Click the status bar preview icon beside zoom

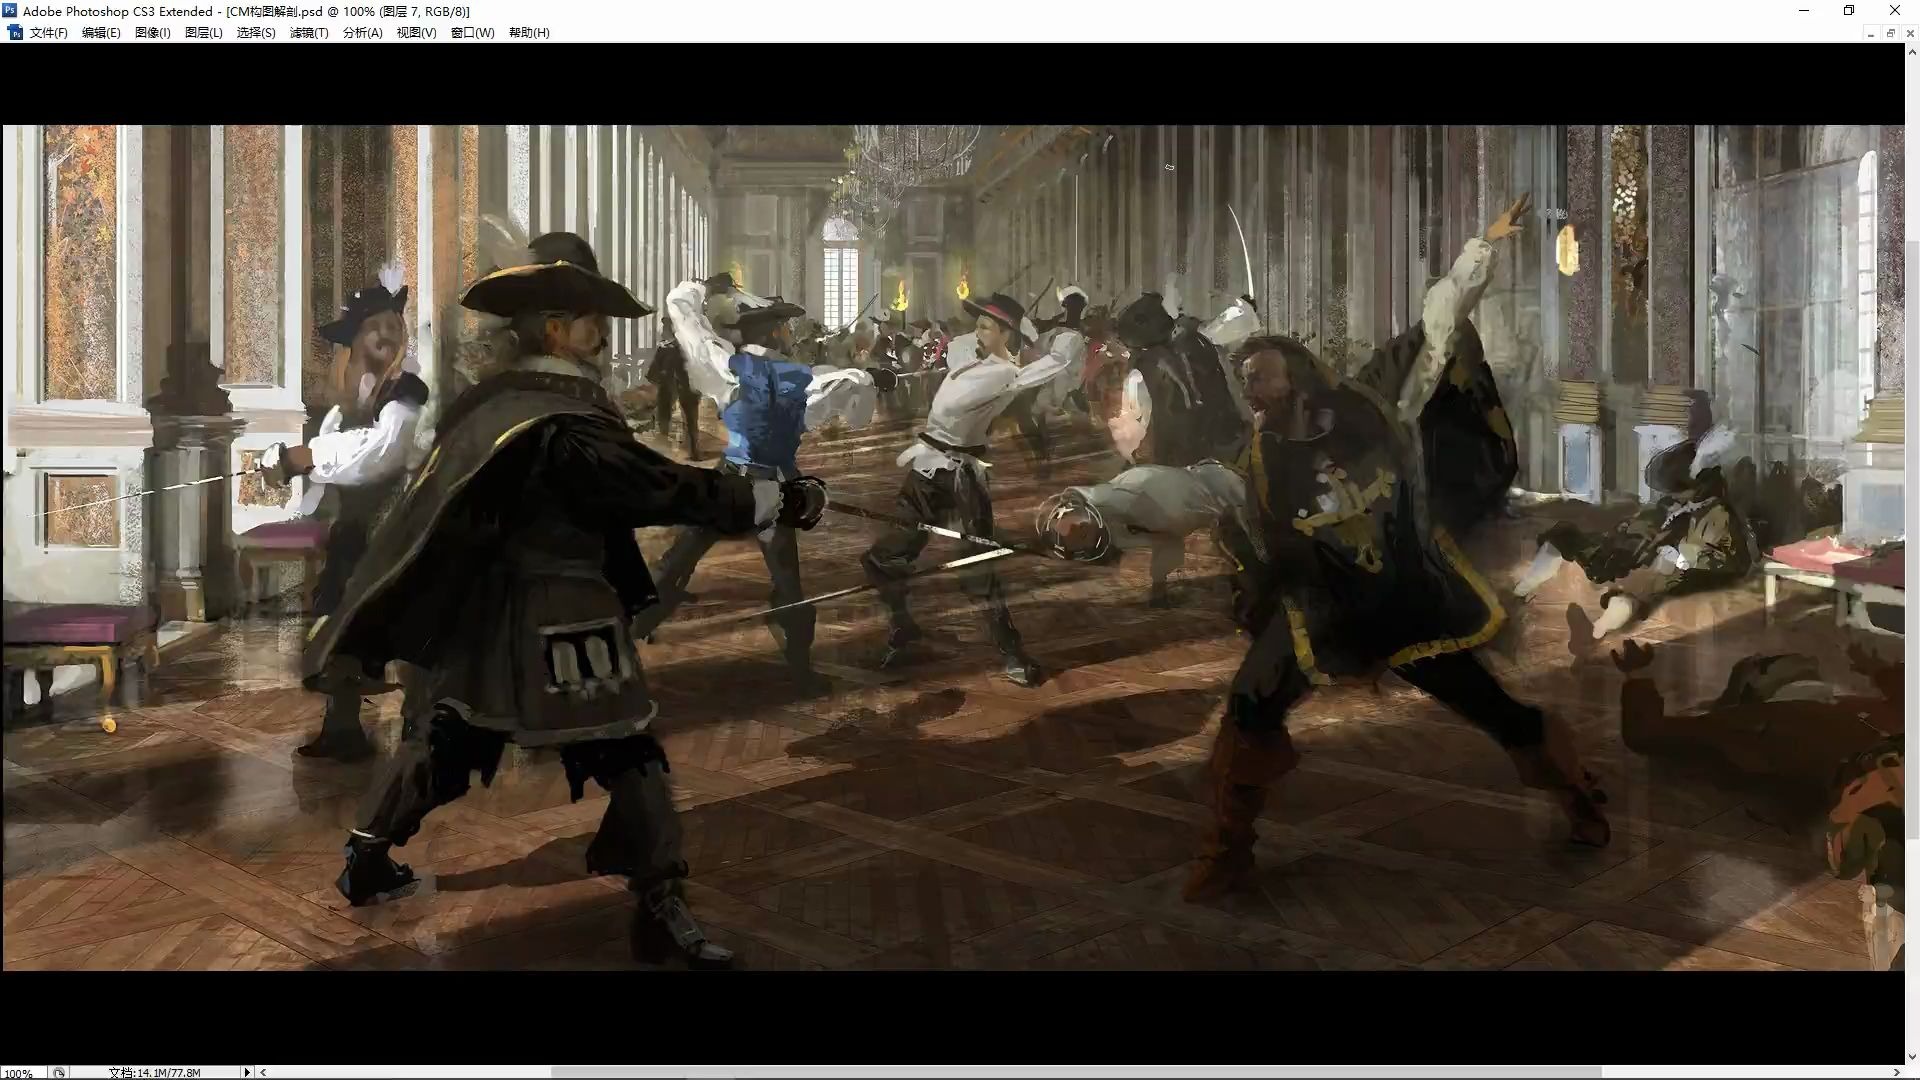tap(59, 1073)
